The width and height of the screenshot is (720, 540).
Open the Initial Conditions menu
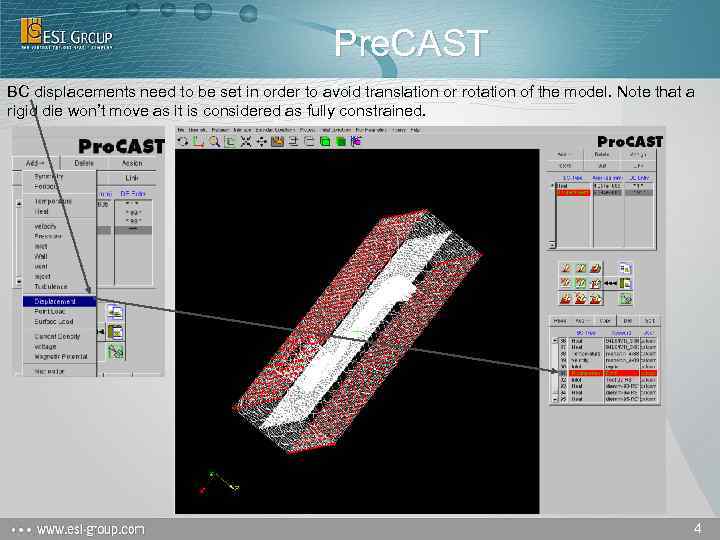336,130
